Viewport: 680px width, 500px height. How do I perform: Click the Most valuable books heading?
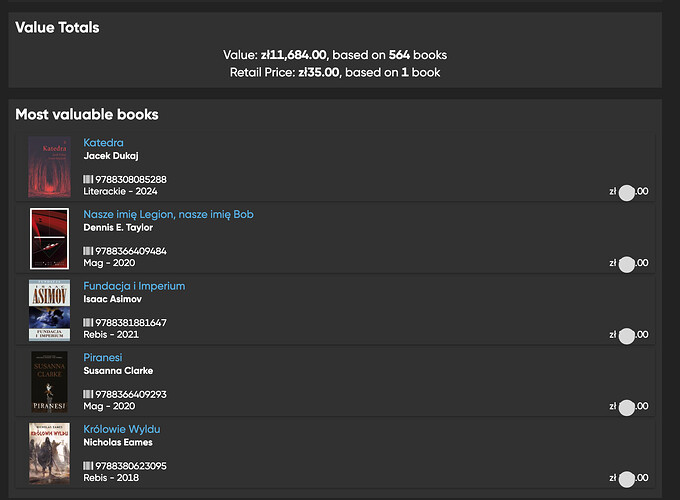click(86, 114)
